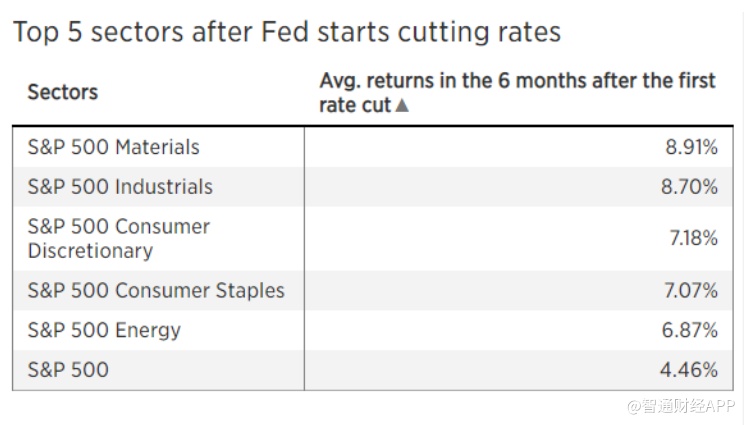Click the sort arrow beside rate cut

point(402,106)
